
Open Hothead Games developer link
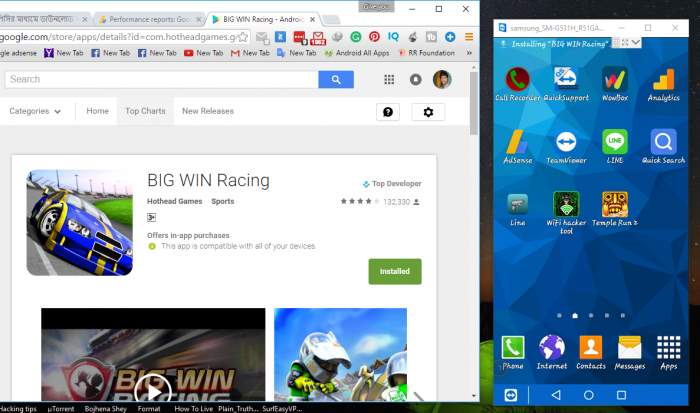pyautogui.click(x=175, y=201)
